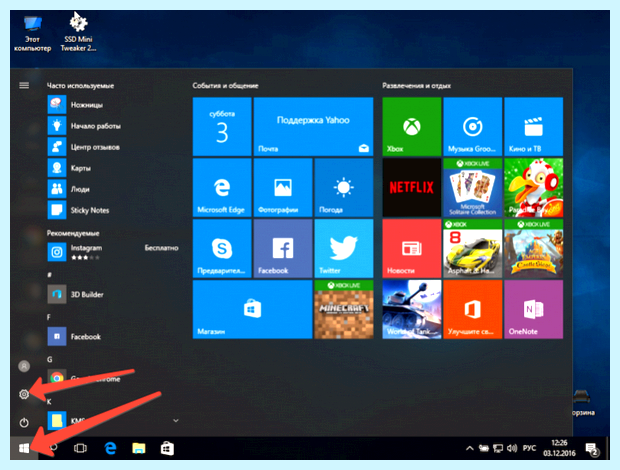Open the Action Center notifications
The width and height of the screenshot is (620, 470).
click(592, 449)
